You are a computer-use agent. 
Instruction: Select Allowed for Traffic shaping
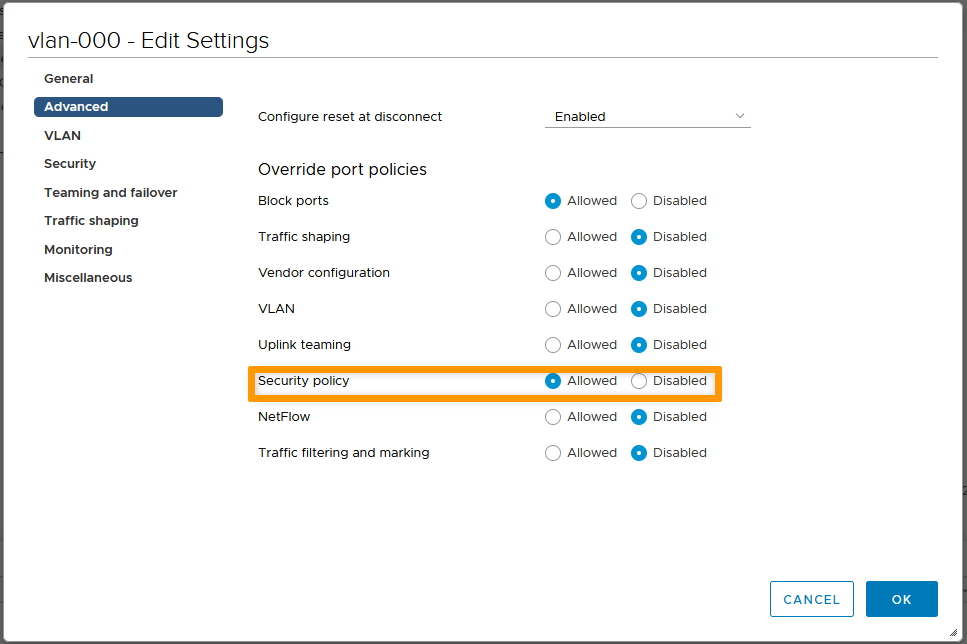tap(553, 237)
